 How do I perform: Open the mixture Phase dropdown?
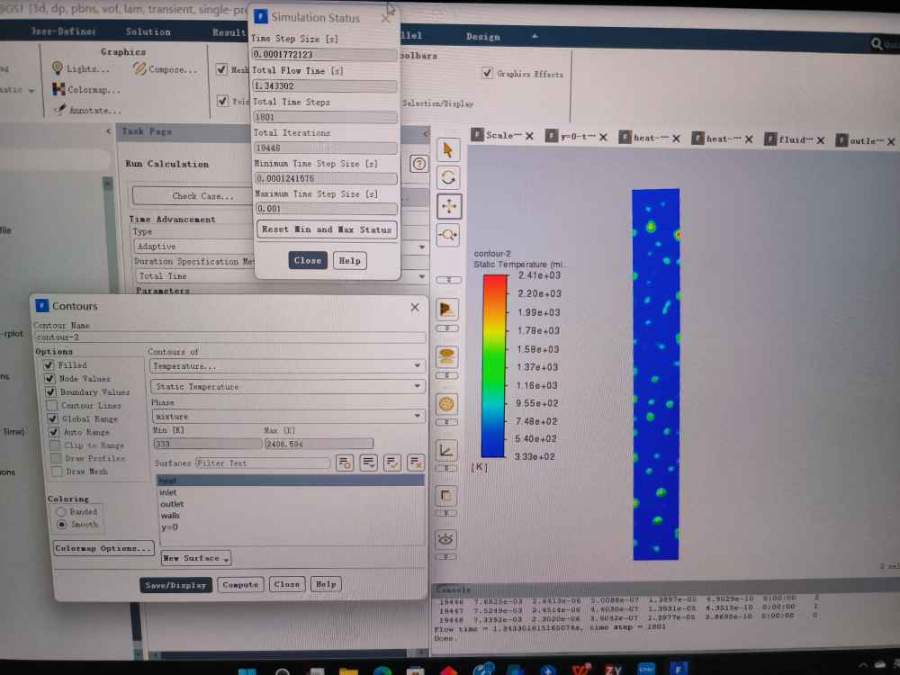288,416
